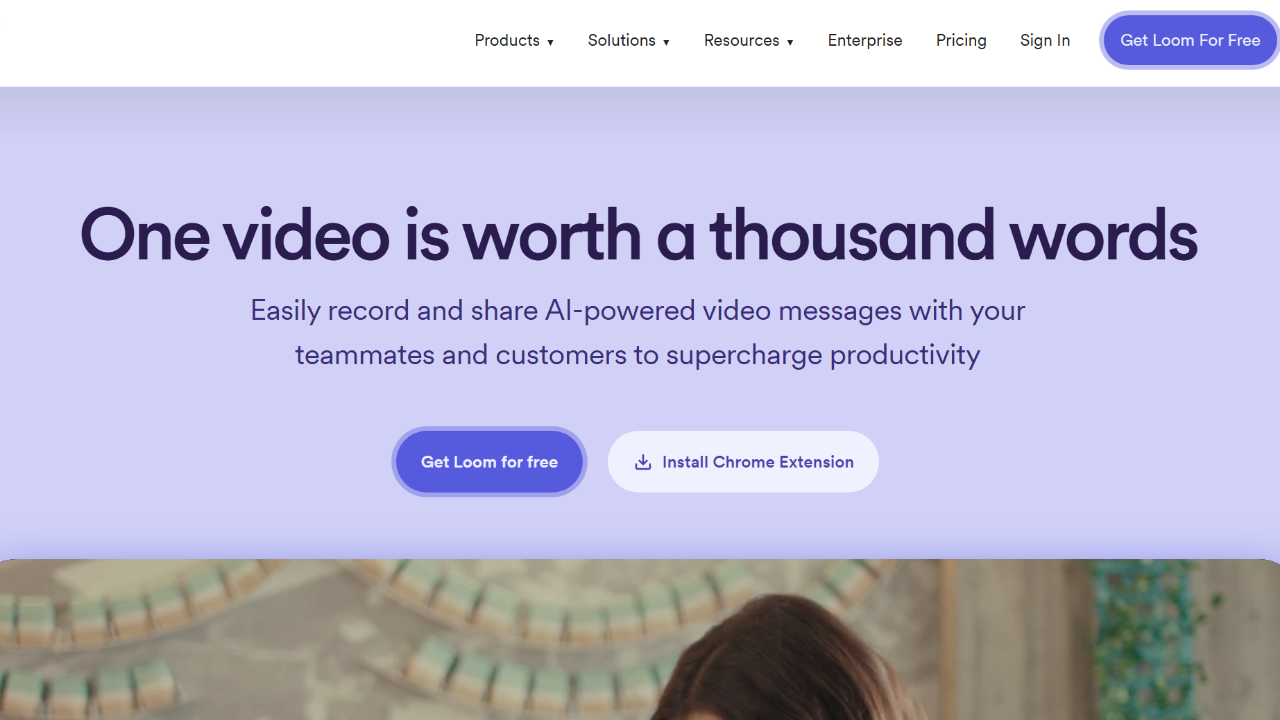Click 'teammates and customers' subtitle line
The image size is (1280, 720).
[638, 355]
